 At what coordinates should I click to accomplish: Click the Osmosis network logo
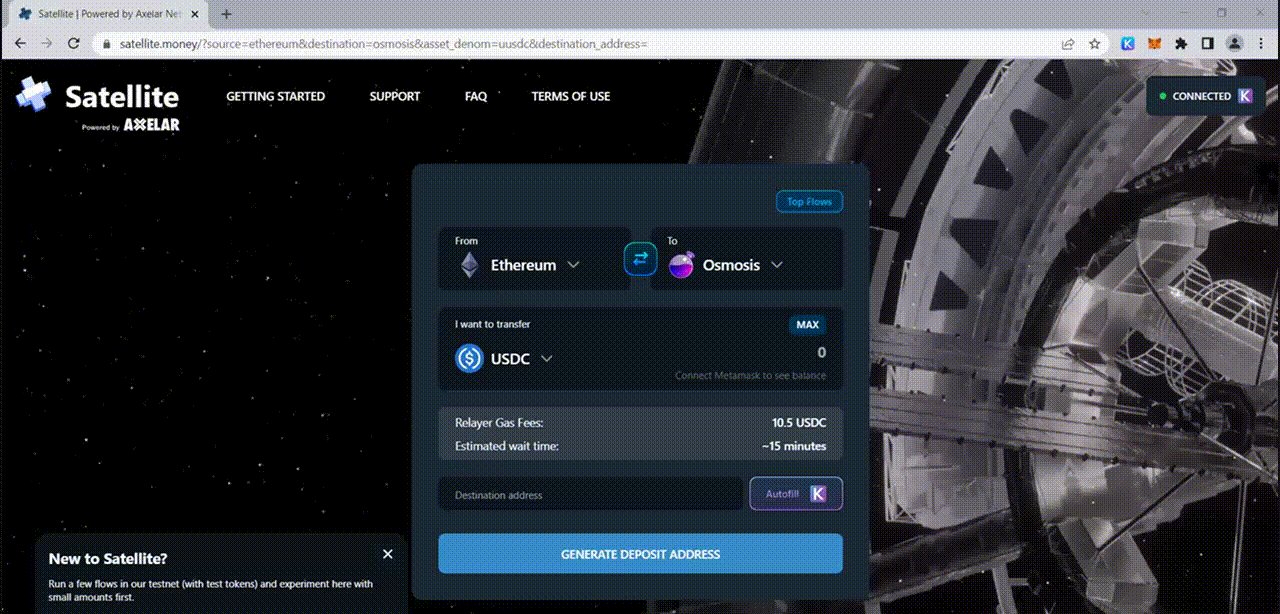pyautogui.click(x=681, y=264)
